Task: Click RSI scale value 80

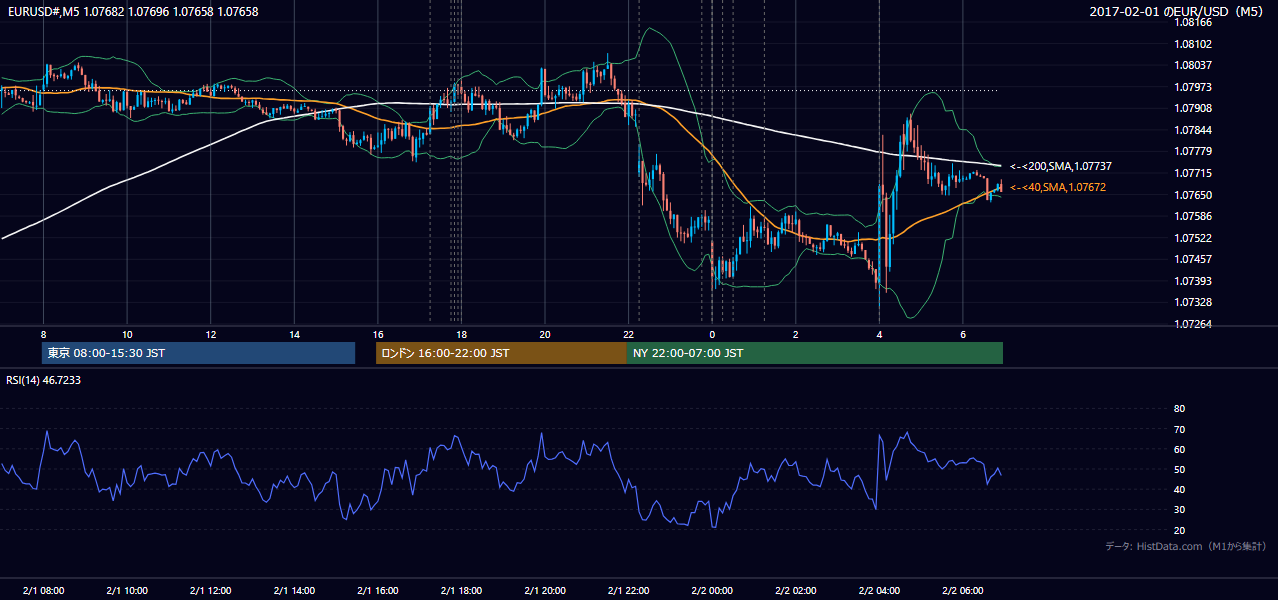Action: (1179, 409)
